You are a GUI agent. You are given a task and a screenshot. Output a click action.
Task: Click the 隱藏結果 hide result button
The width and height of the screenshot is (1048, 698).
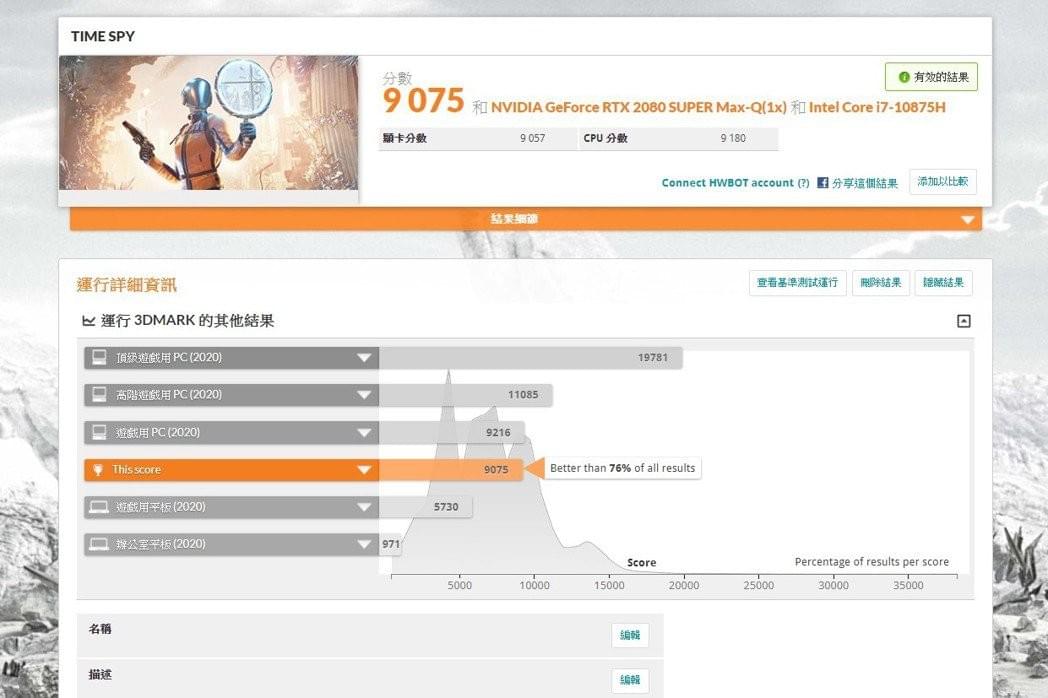pos(943,283)
